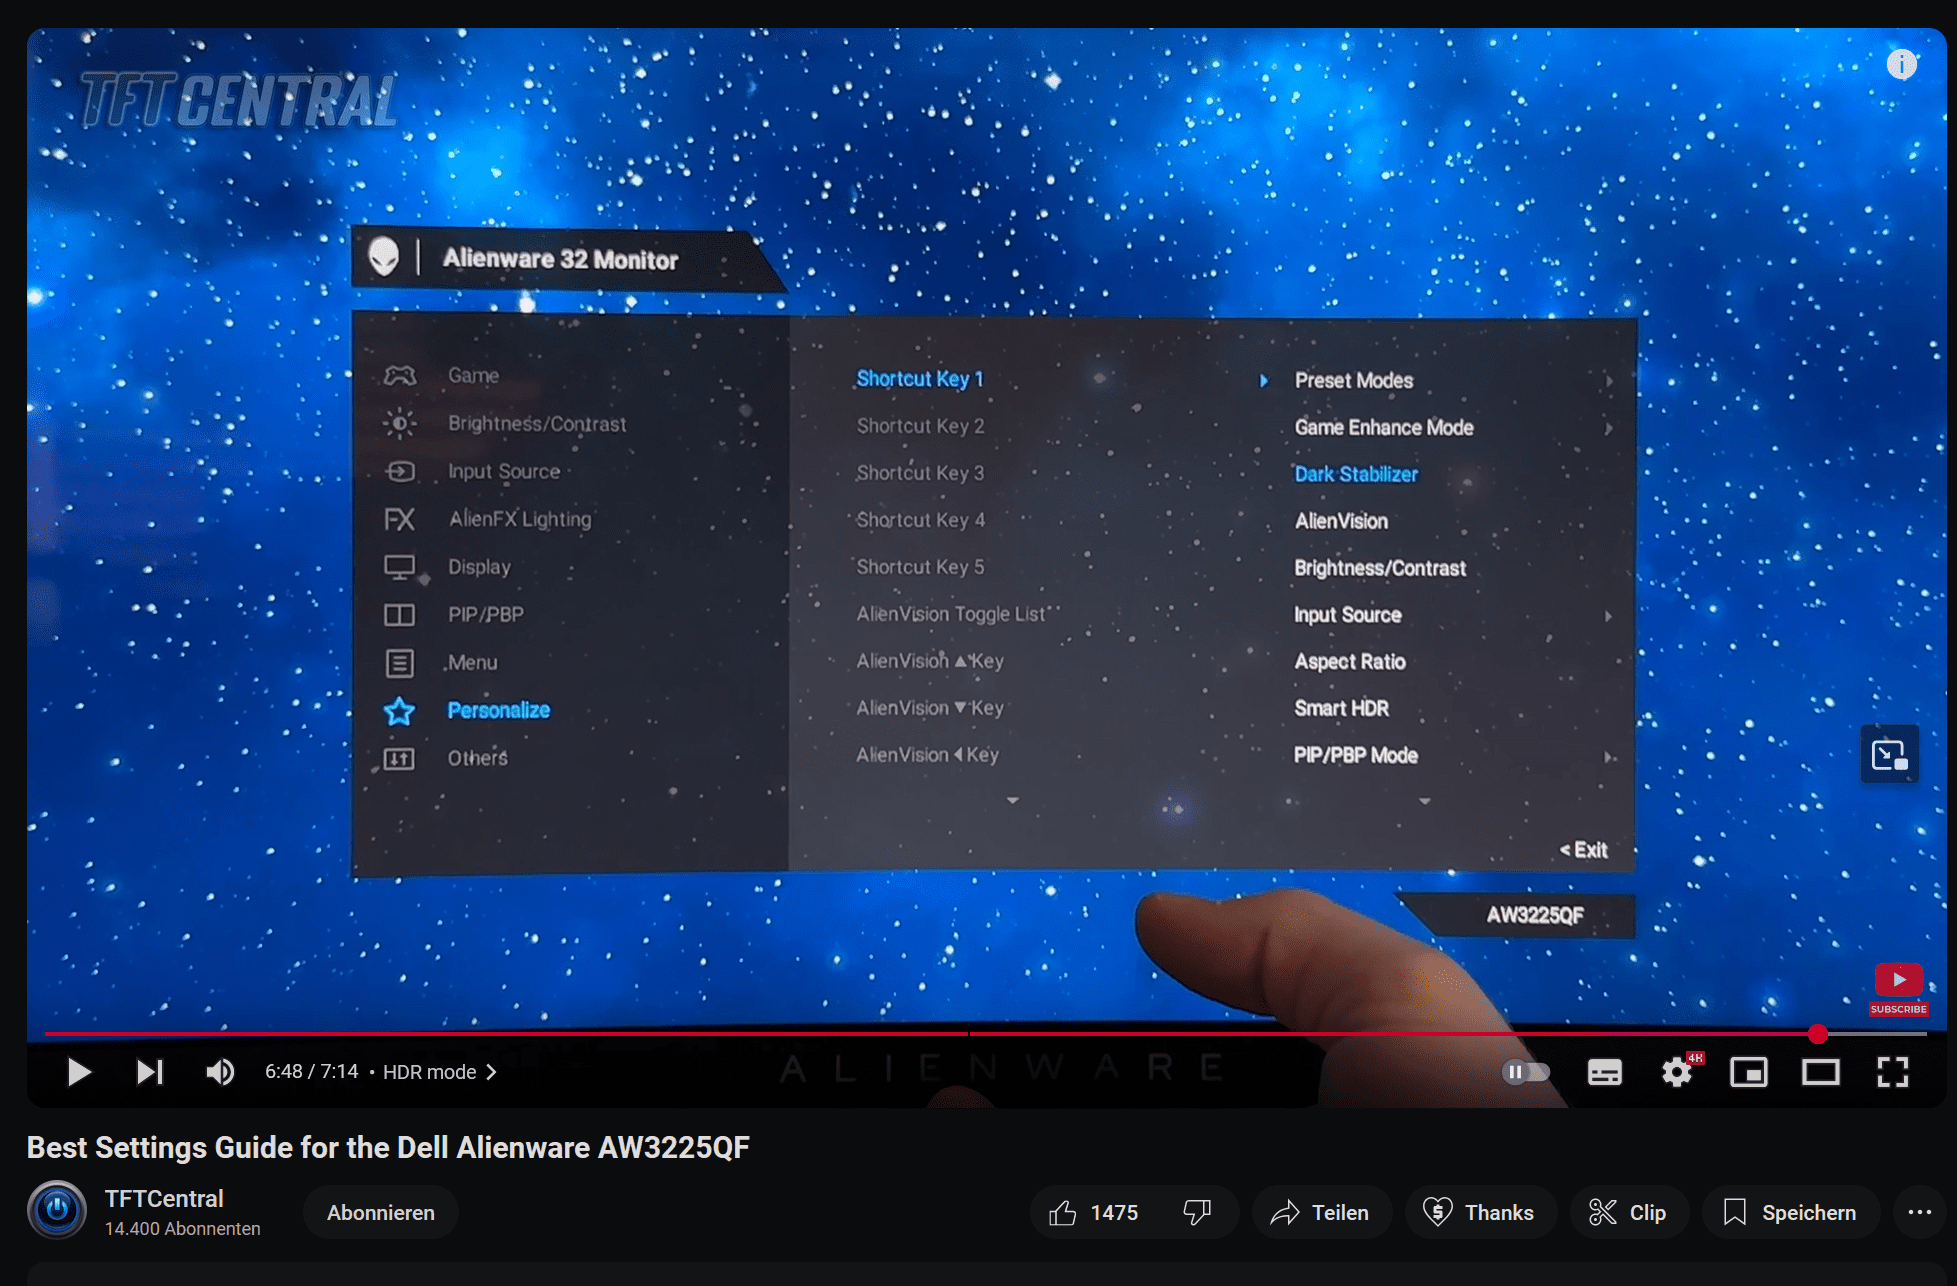Expand the right-column Input Source arrow
The width and height of the screenshot is (1957, 1286).
pos(1609,616)
